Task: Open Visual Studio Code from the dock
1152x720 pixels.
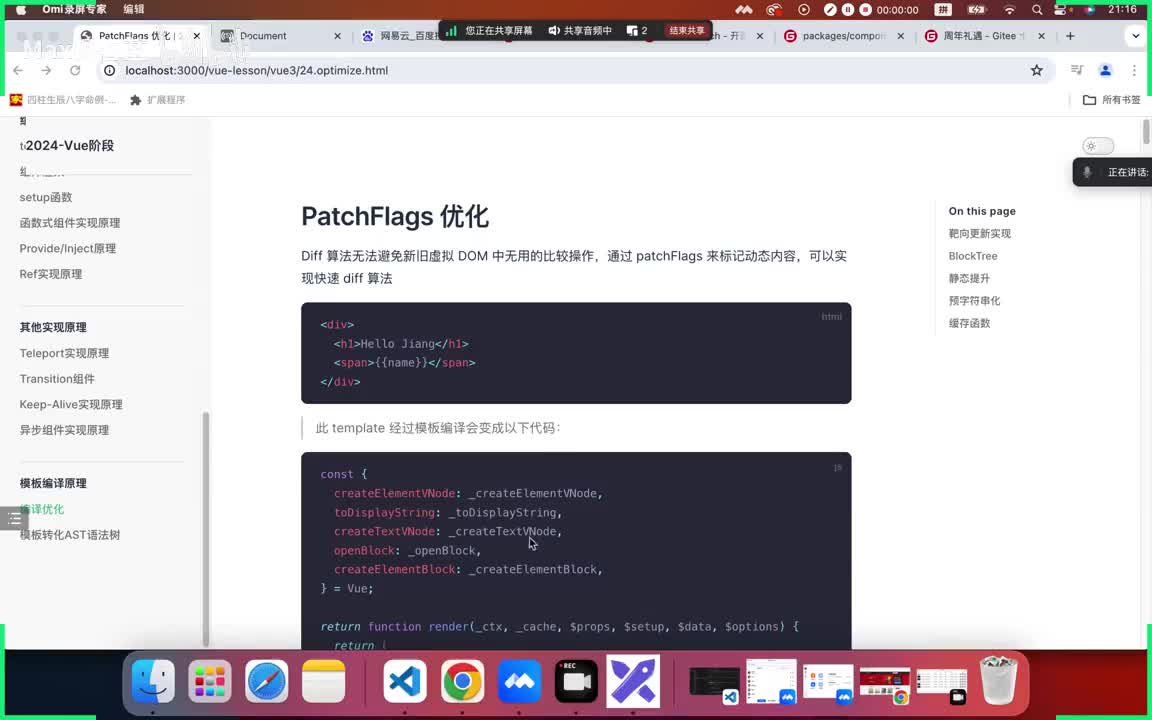Action: [x=406, y=681]
